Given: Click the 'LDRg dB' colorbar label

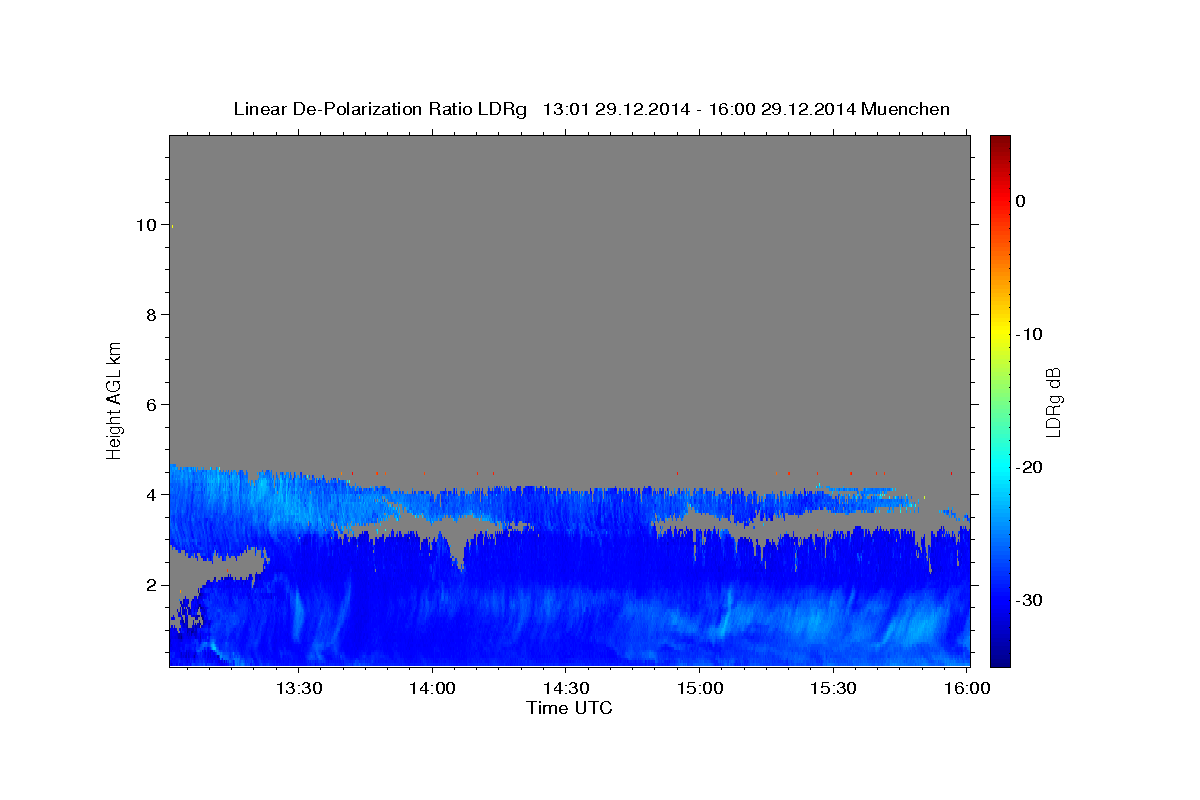Looking at the screenshot, I should (x=1052, y=402).
